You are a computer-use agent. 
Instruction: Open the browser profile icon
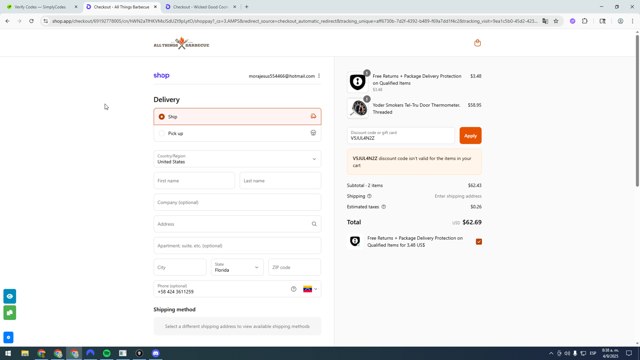click(x=620, y=21)
